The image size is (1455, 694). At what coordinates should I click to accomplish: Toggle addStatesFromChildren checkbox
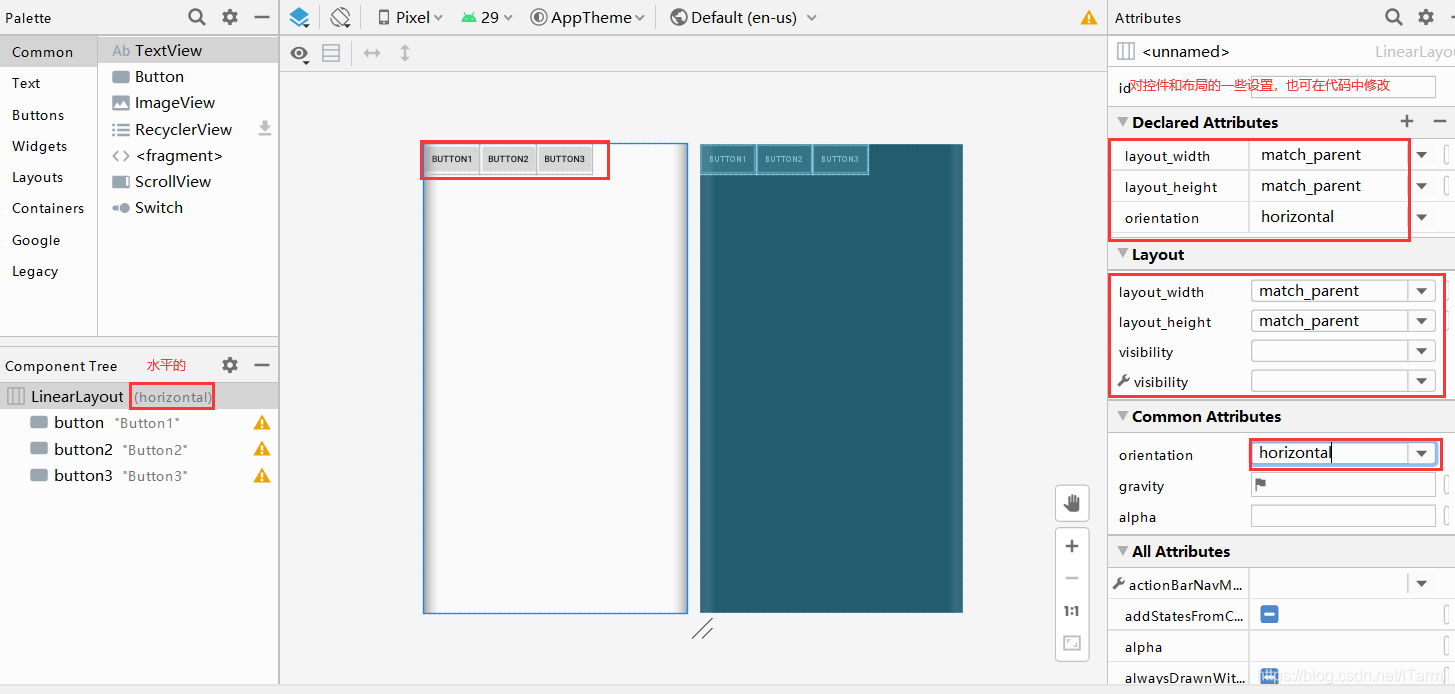pyautogui.click(x=1269, y=615)
